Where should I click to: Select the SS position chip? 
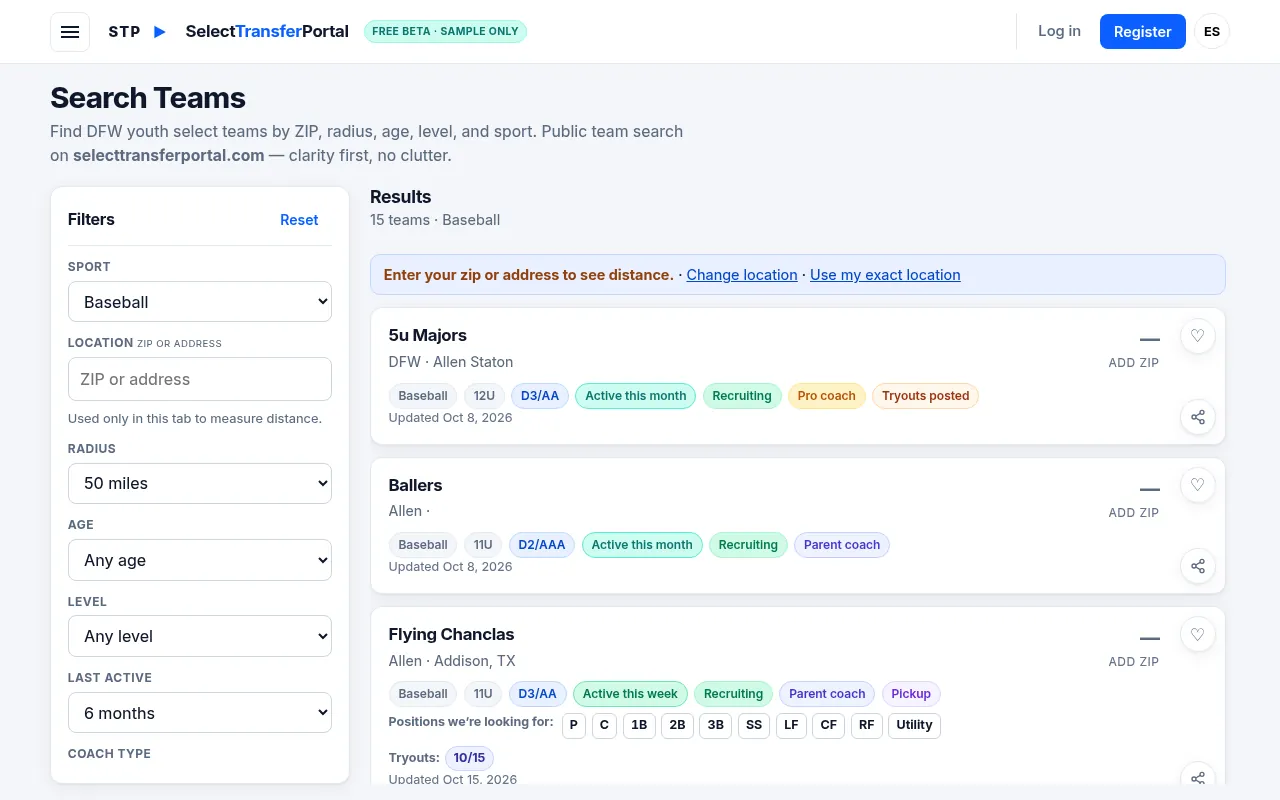[754, 725]
